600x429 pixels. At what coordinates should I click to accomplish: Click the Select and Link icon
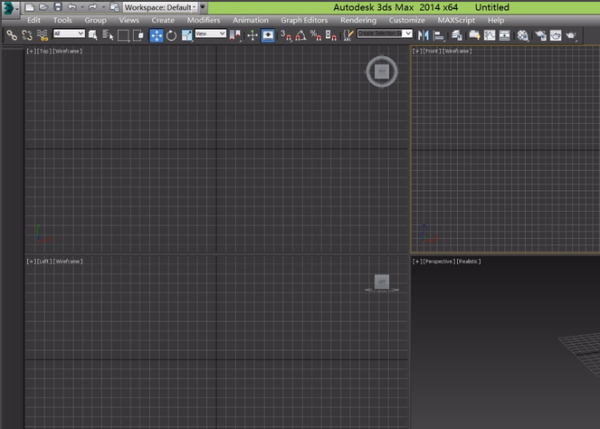point(12,36)
